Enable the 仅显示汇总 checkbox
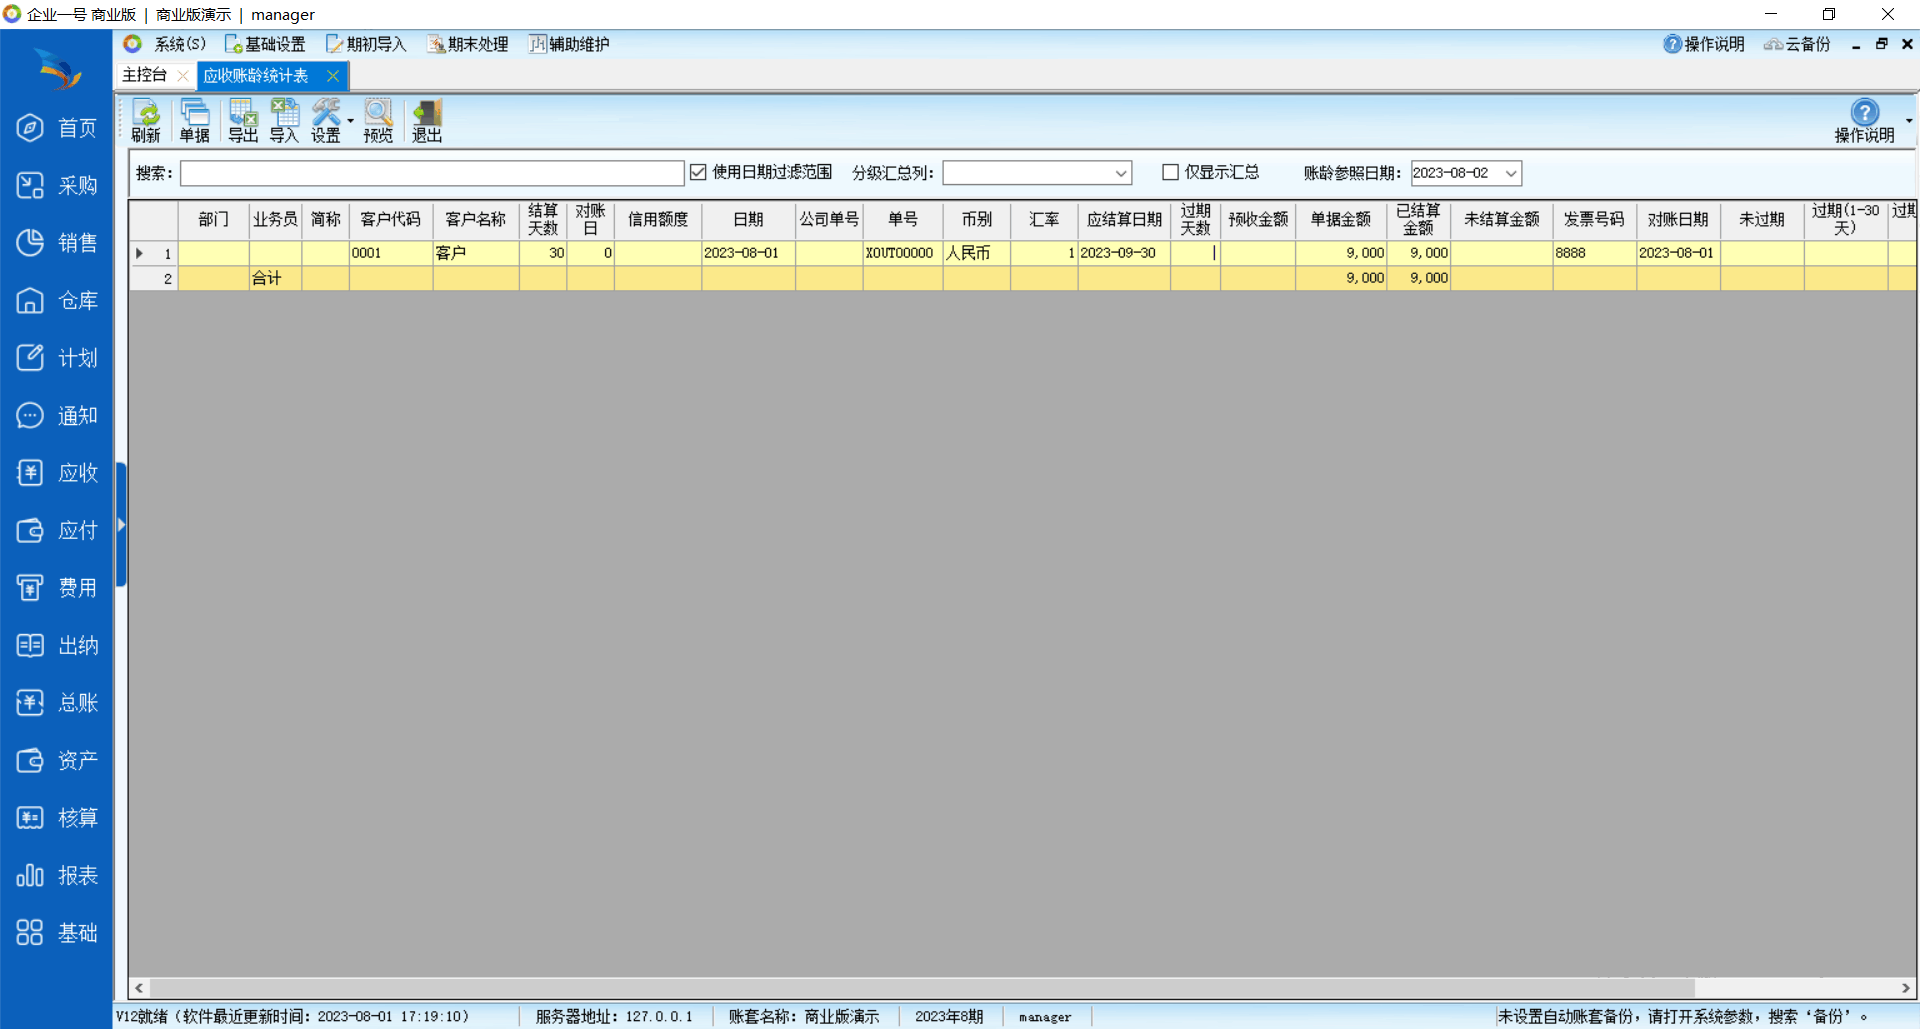Image resolution: width=1920 pixels, height=1029 pixels. pos(1170,172)
